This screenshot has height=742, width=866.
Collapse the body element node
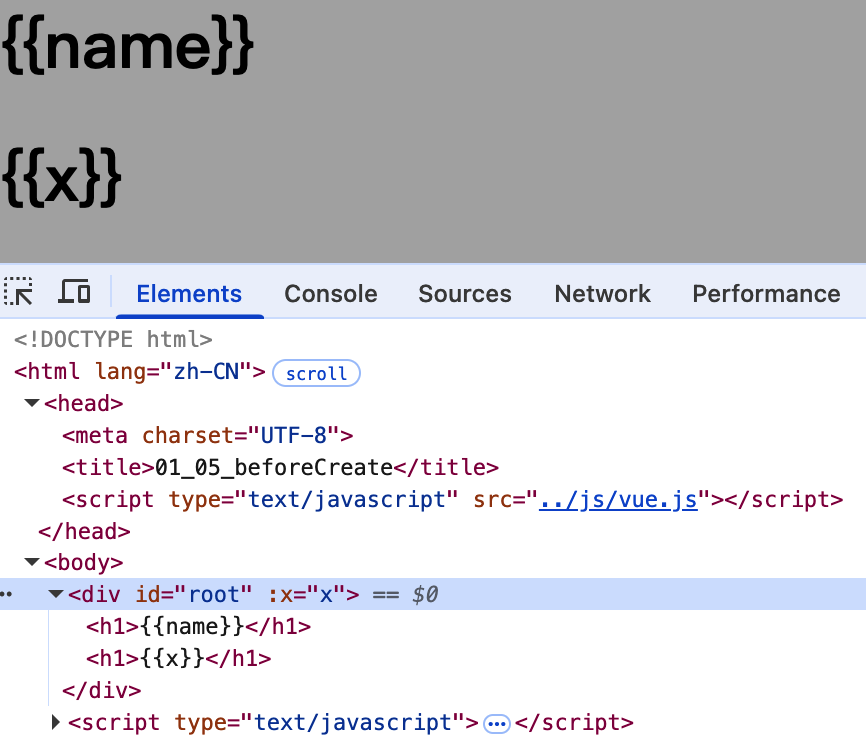[31, 564]
